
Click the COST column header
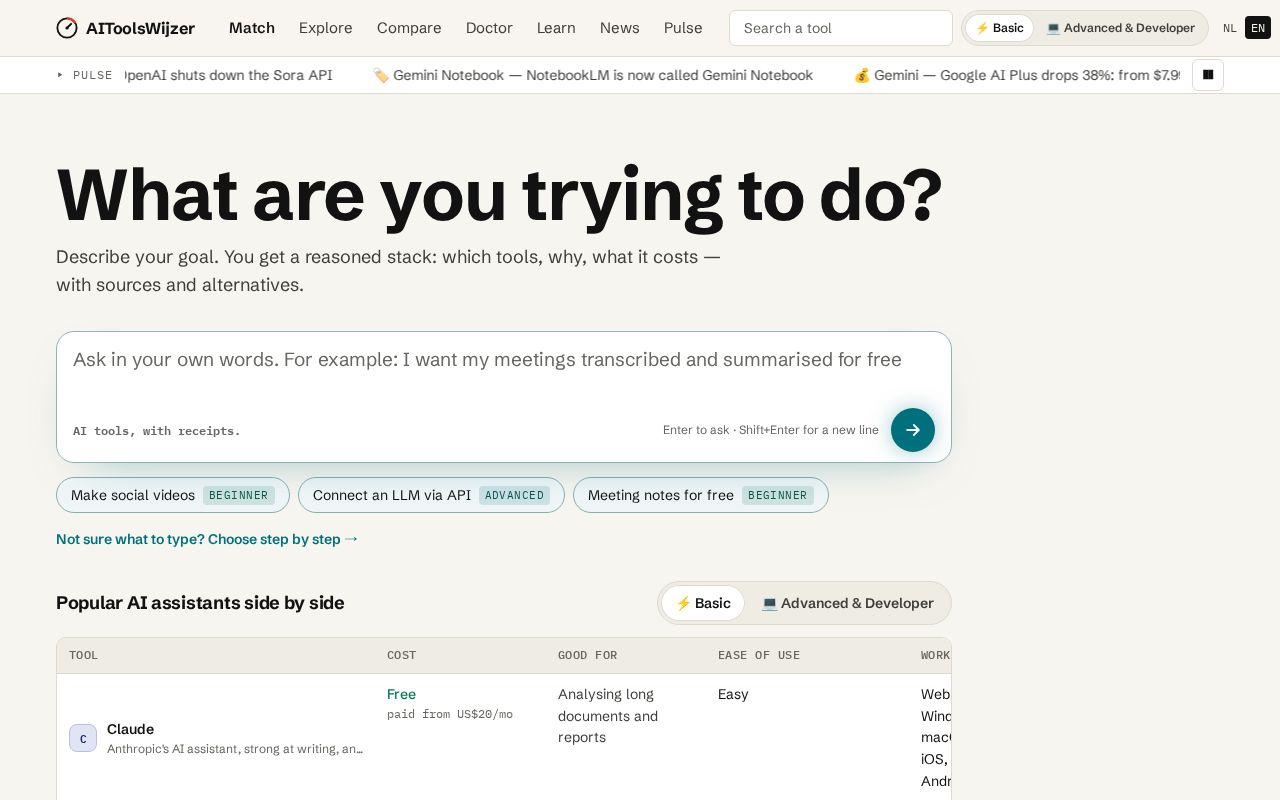[402, 655]
